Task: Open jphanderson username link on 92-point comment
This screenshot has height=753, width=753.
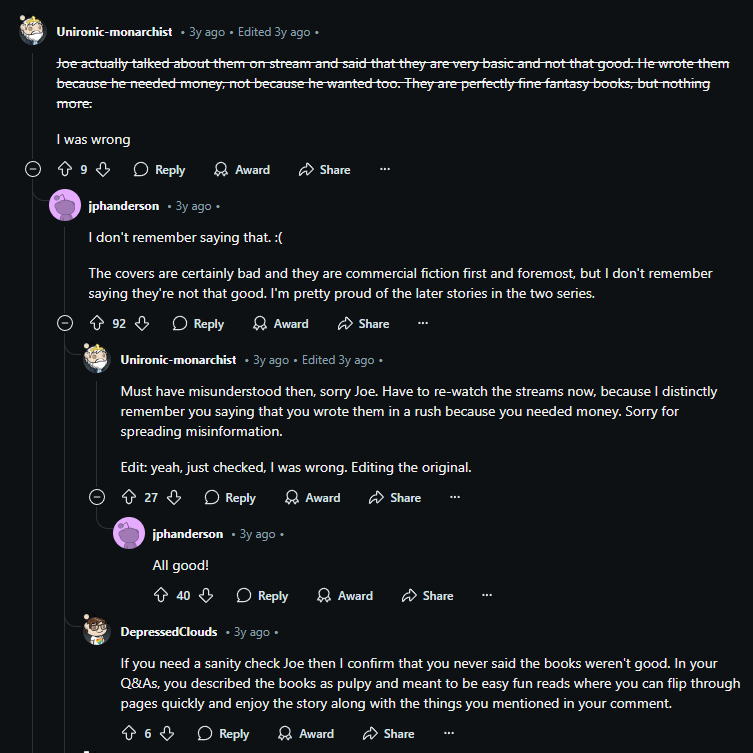Action: click(x=124, y=206)
